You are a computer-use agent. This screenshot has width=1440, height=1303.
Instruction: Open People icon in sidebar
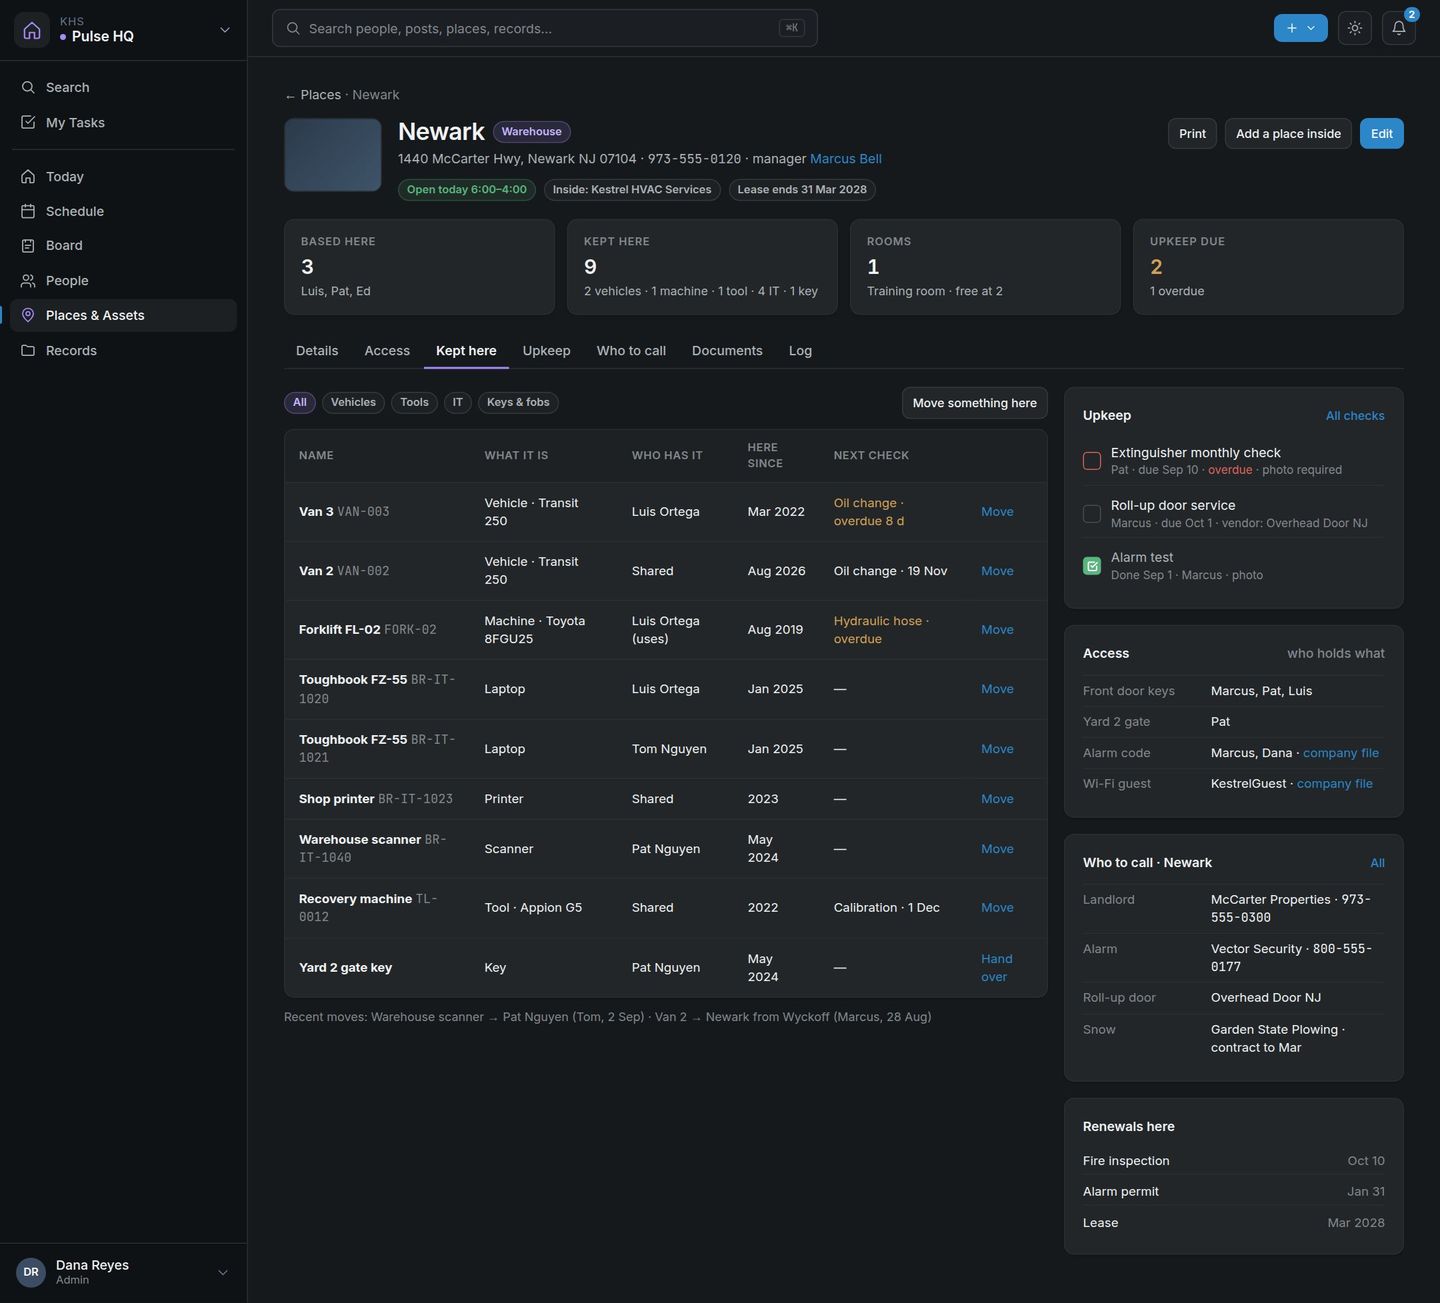(28, 280)
